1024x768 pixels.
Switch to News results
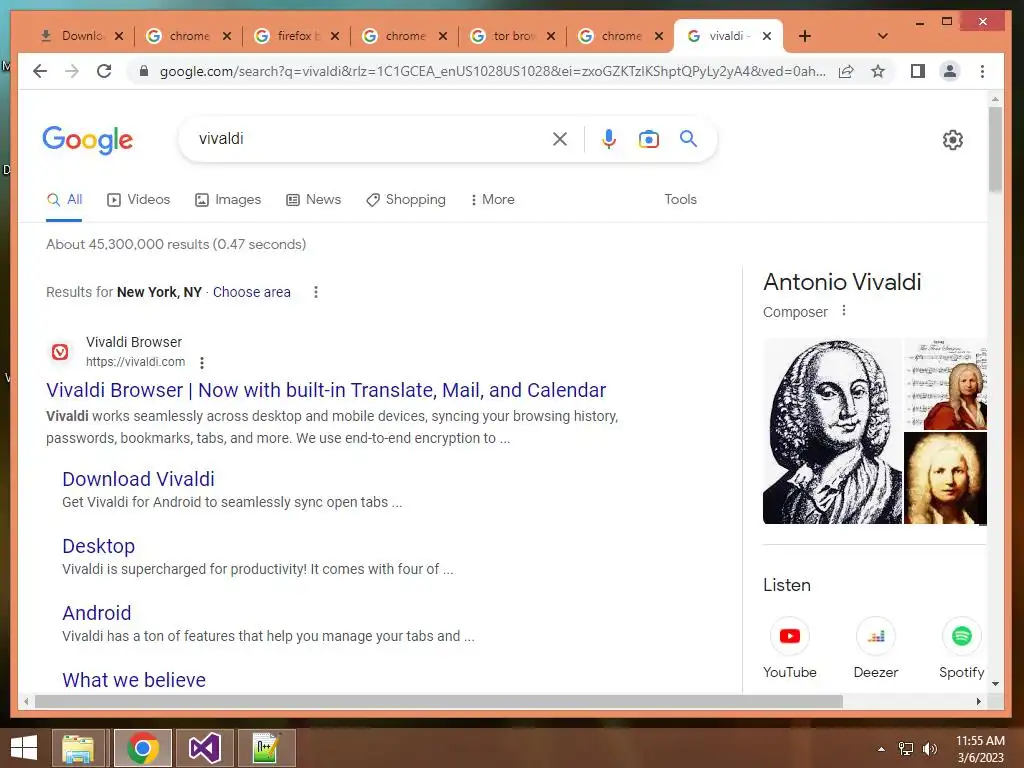coord(313,199)
